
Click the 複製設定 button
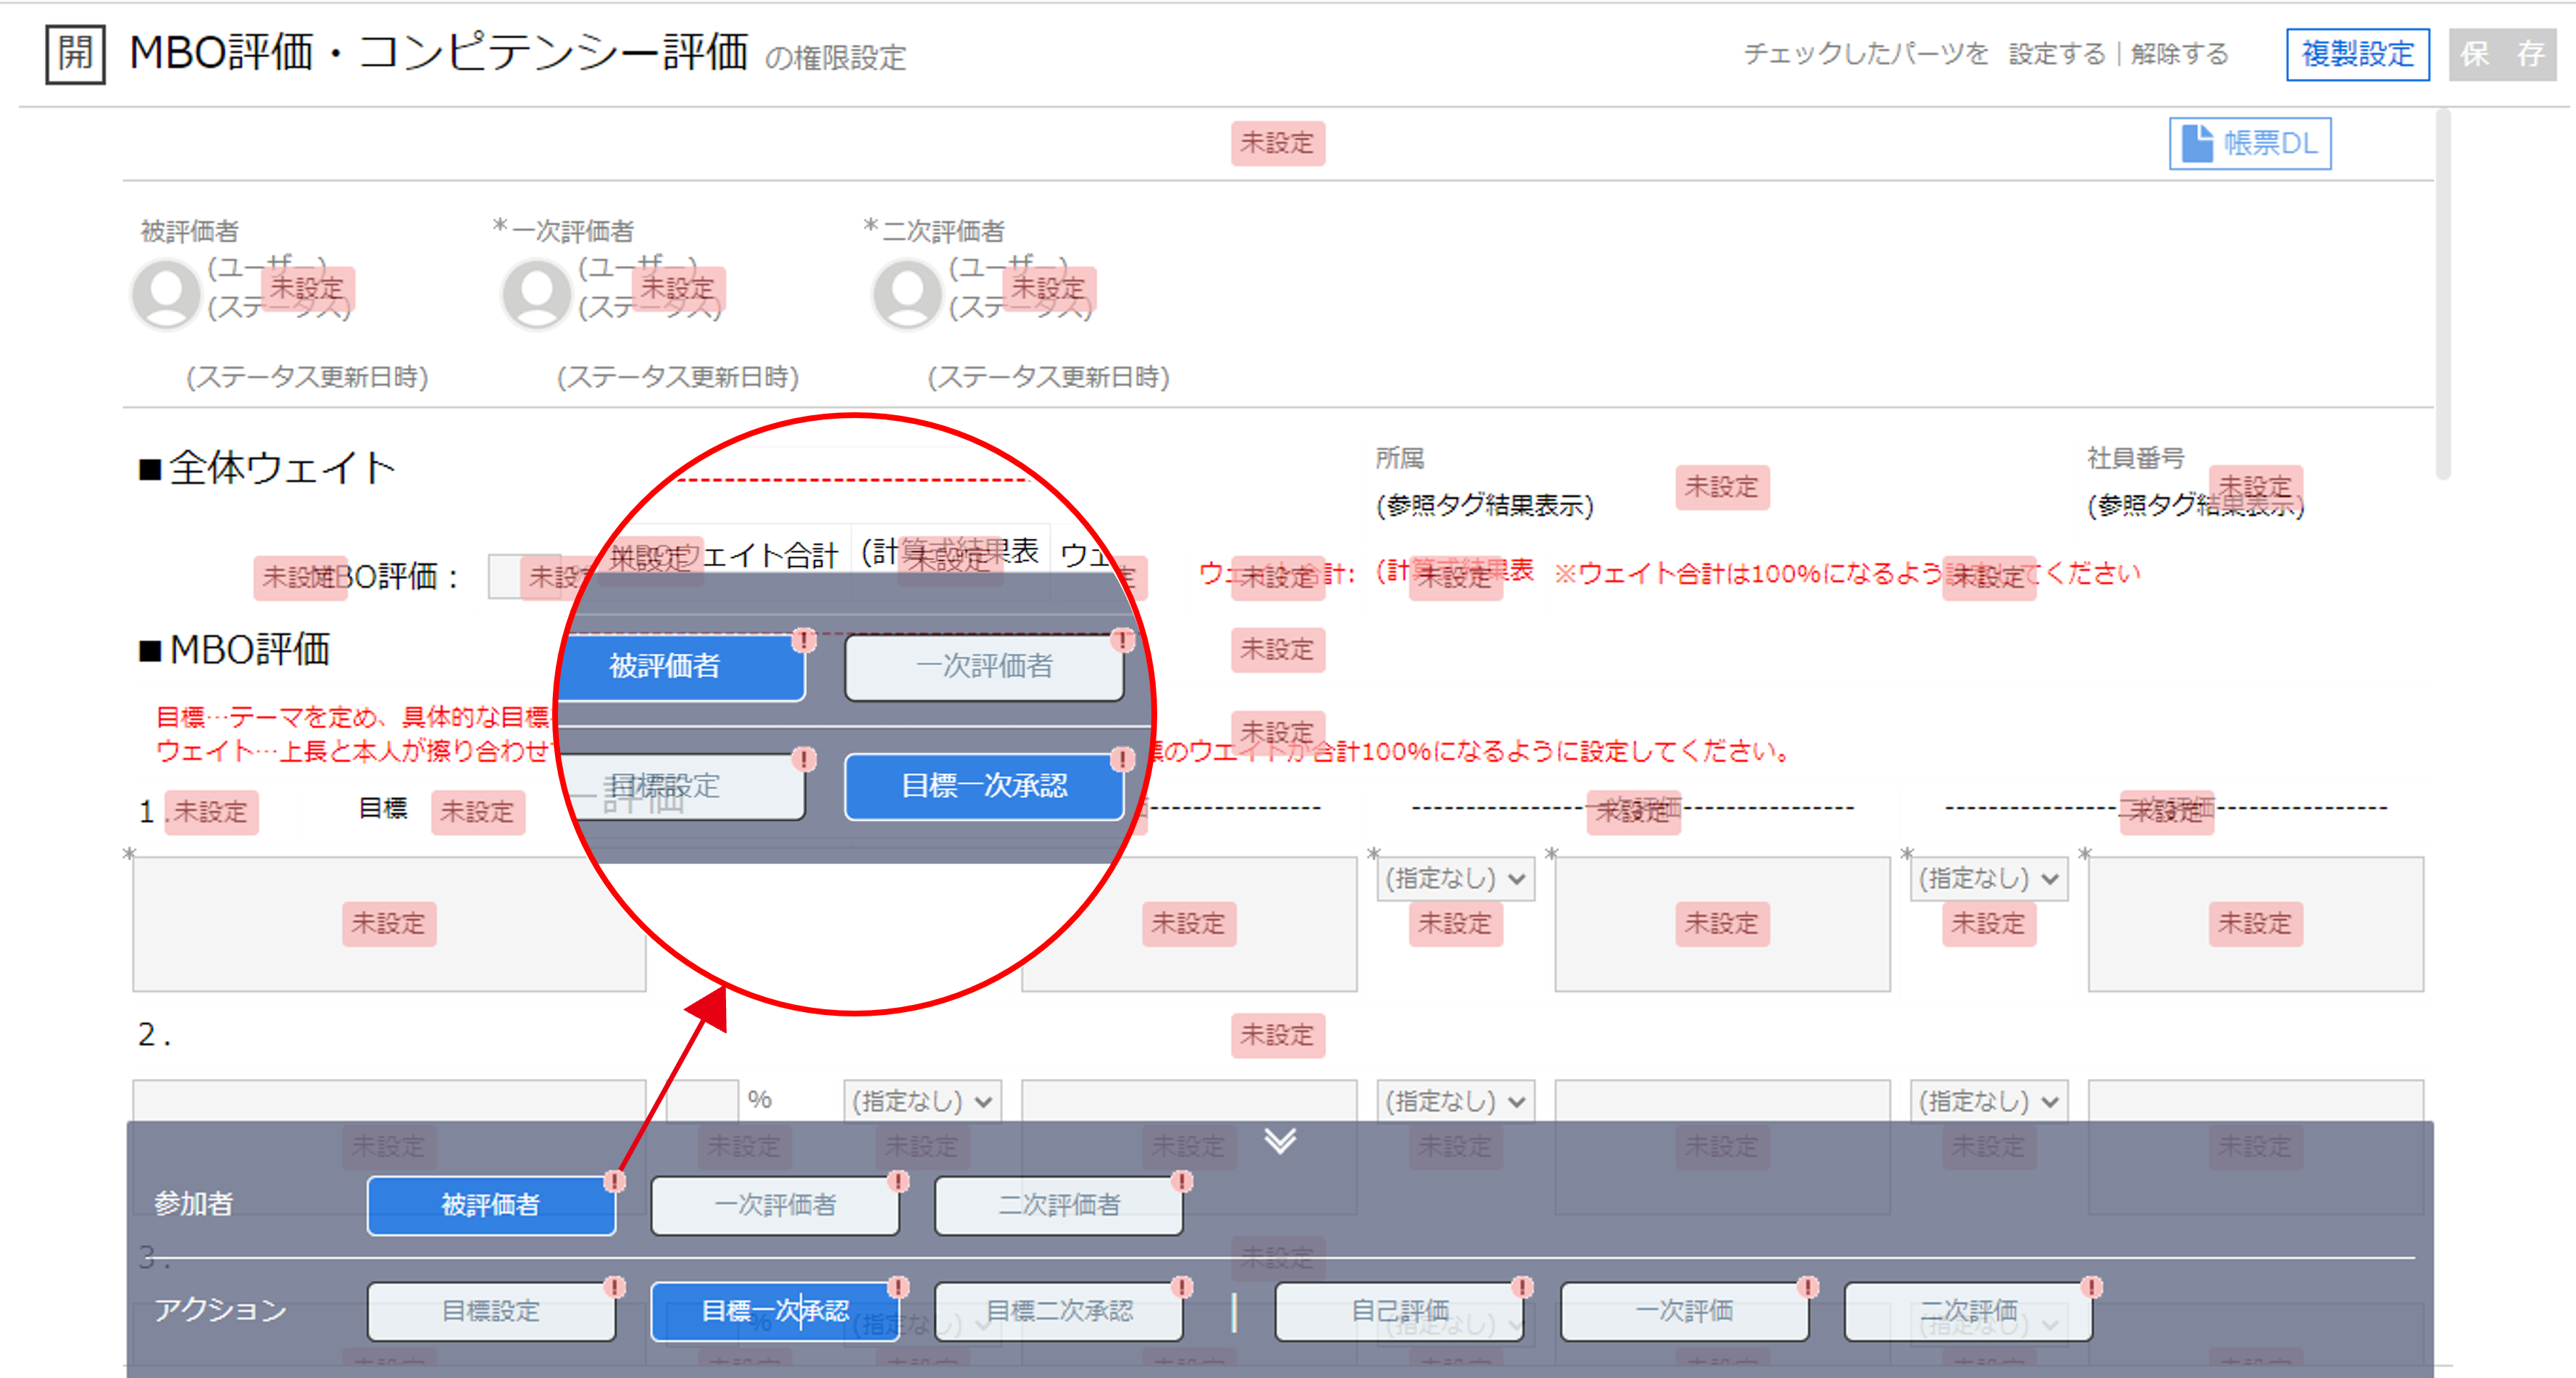pos(2357,54)
